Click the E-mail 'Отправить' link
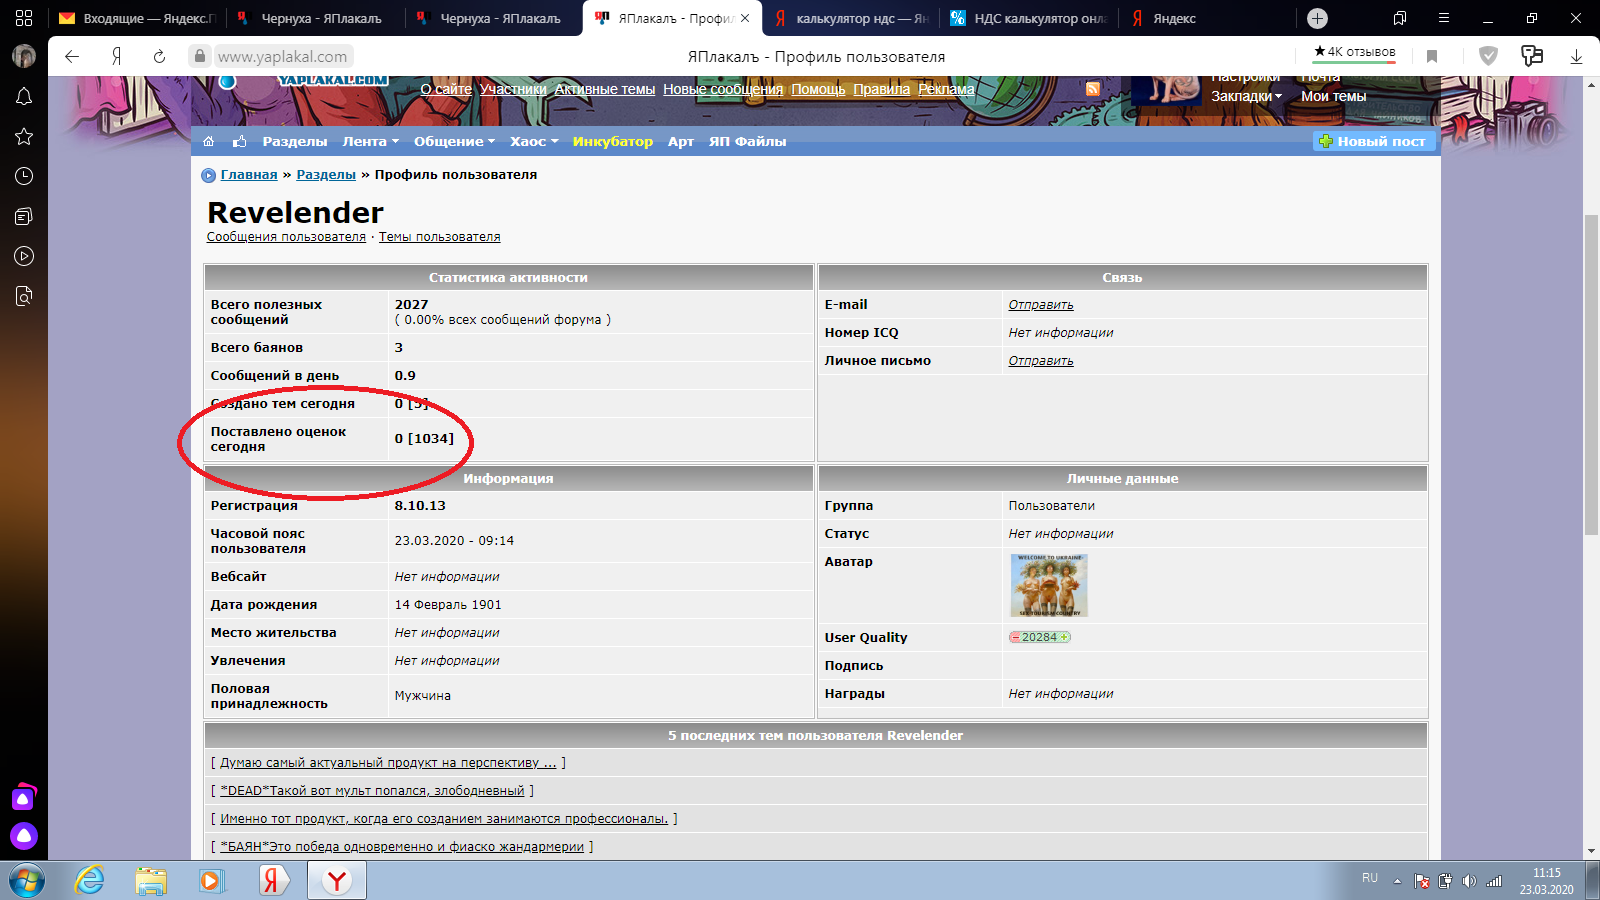 pos(1041,305)
